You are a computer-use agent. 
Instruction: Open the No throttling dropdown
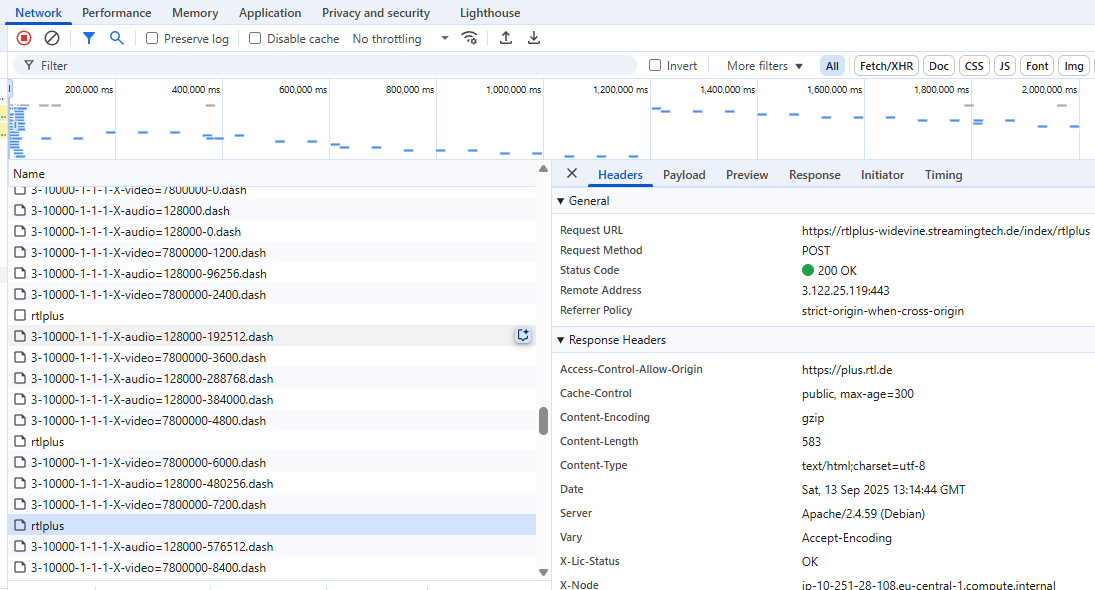coord(400,38)
